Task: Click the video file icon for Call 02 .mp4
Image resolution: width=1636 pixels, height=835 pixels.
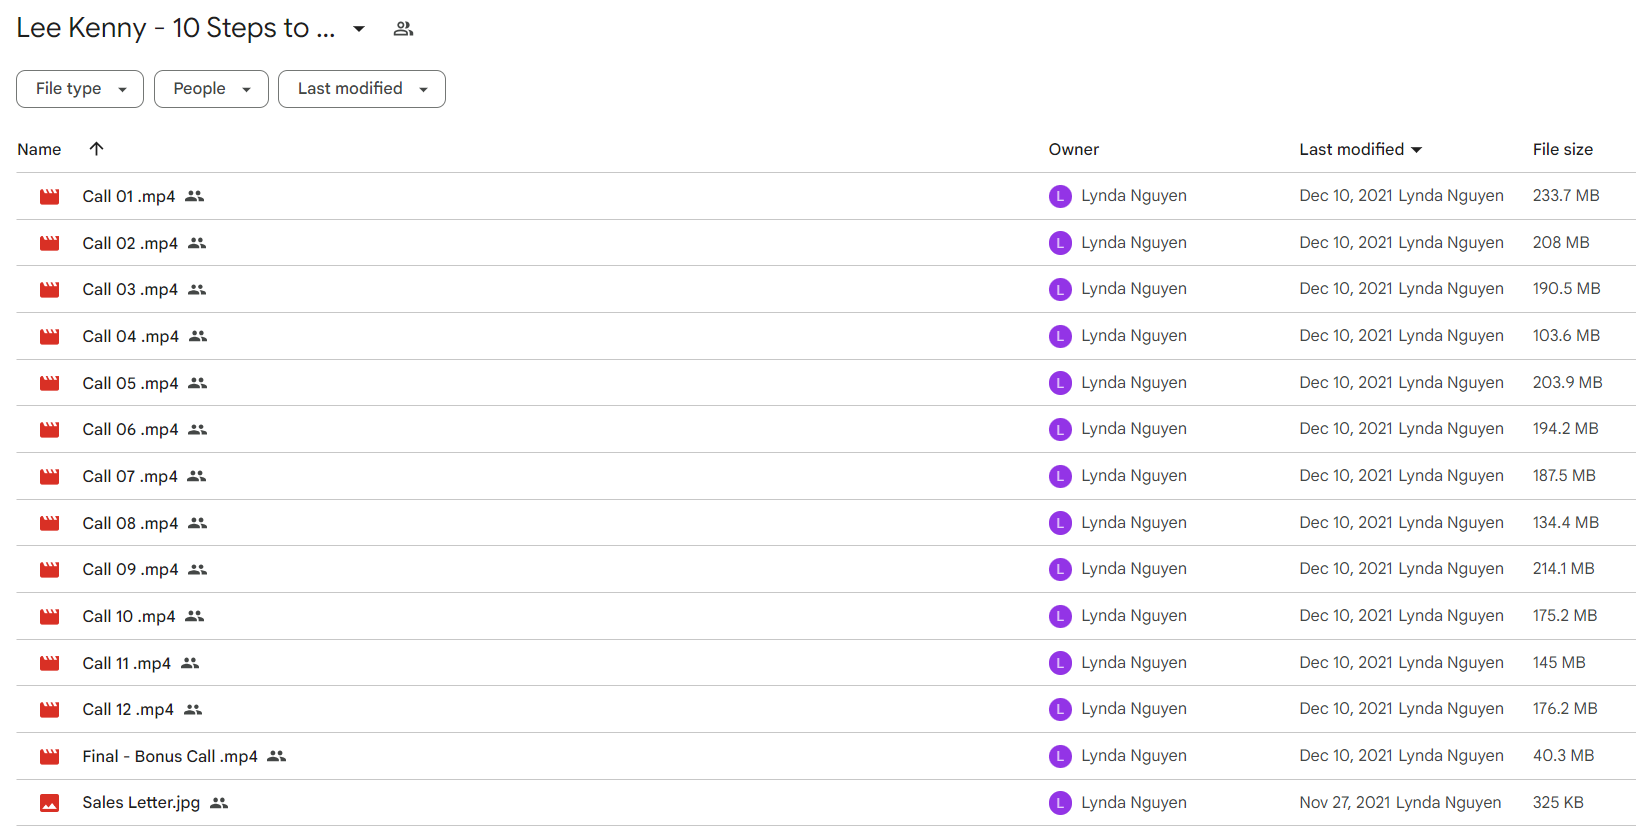Action: tap(49, 243)
